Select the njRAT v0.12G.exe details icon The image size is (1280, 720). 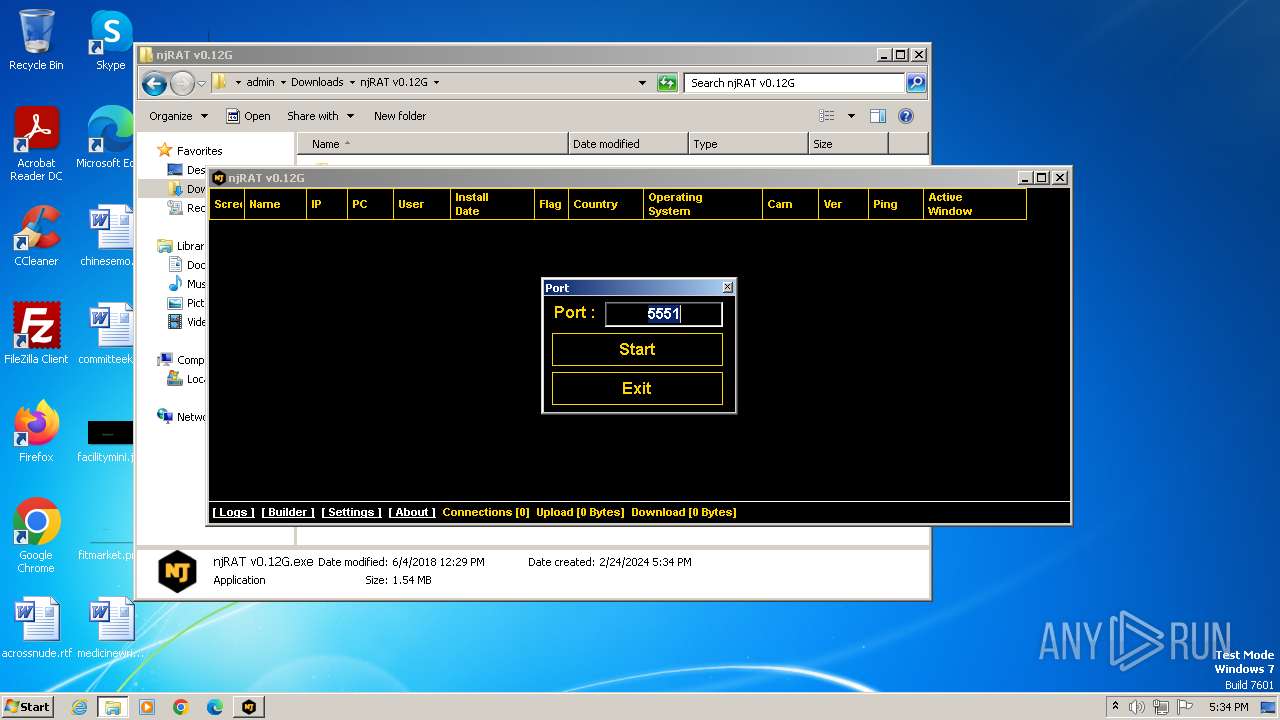coord(178,571)
